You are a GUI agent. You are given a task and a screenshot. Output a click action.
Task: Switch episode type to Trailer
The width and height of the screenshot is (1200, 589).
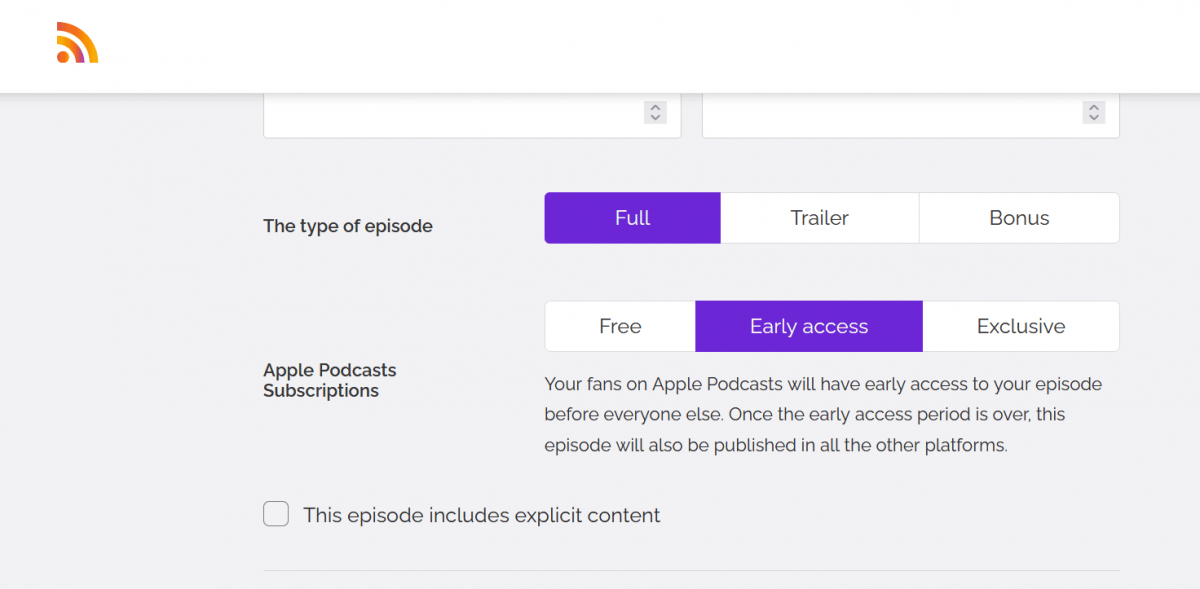819,217
